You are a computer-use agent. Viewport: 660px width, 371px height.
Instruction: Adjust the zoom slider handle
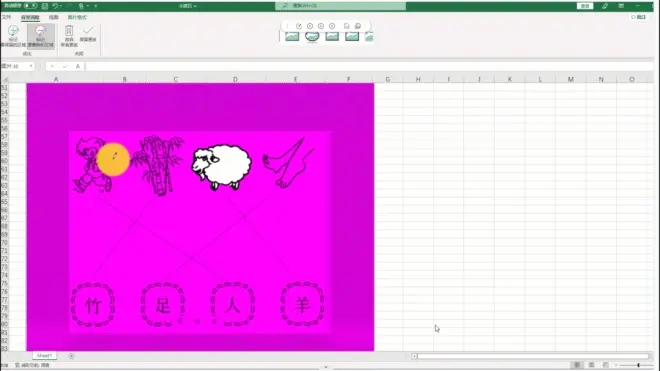coord(638,365)
